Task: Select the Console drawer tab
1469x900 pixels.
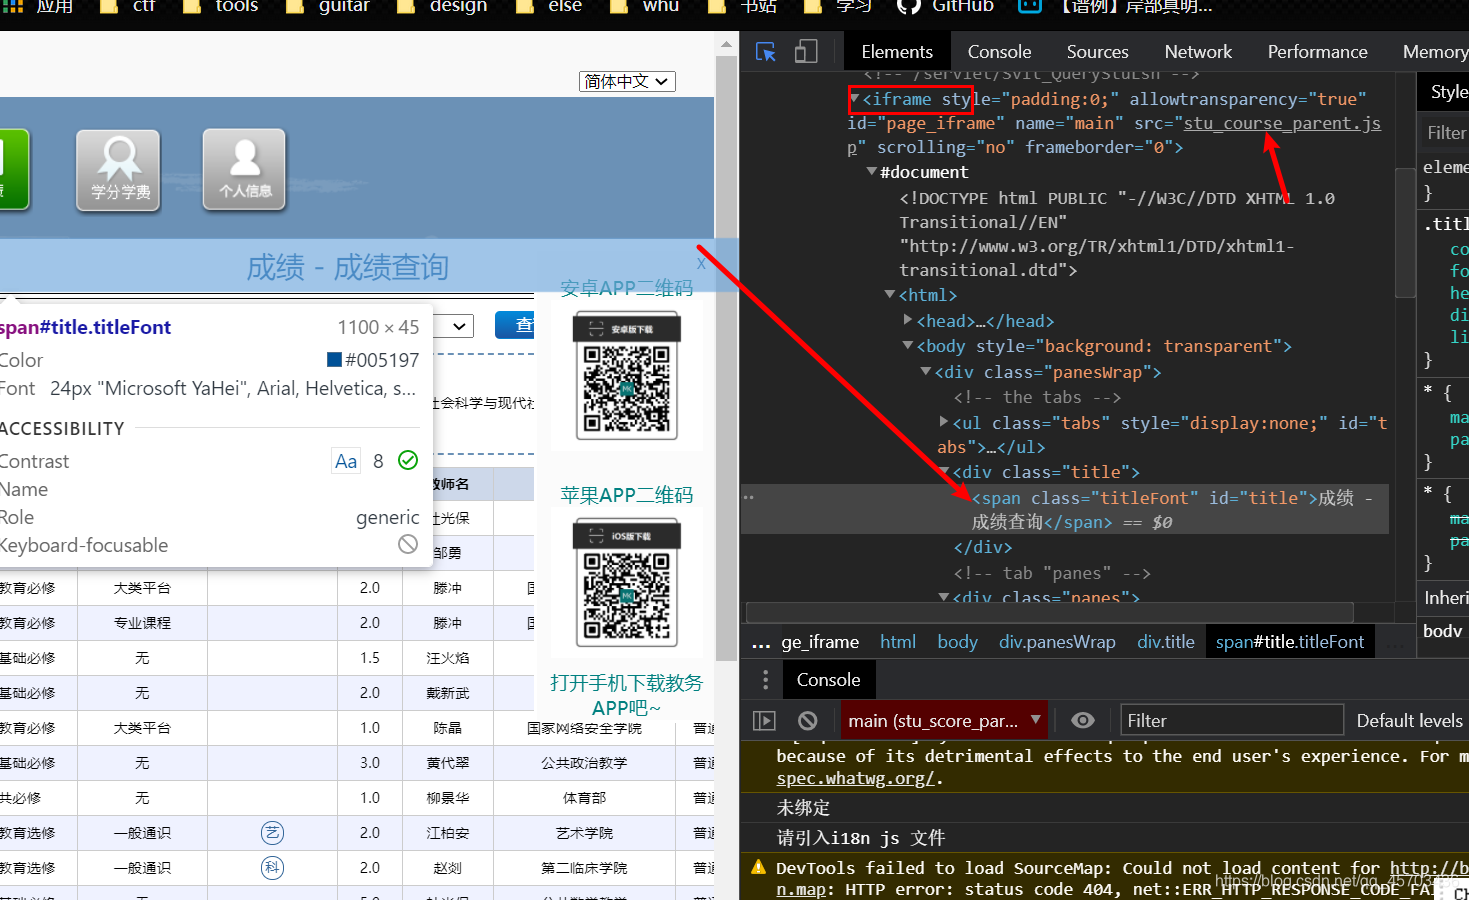Action: tap(828, 680)
